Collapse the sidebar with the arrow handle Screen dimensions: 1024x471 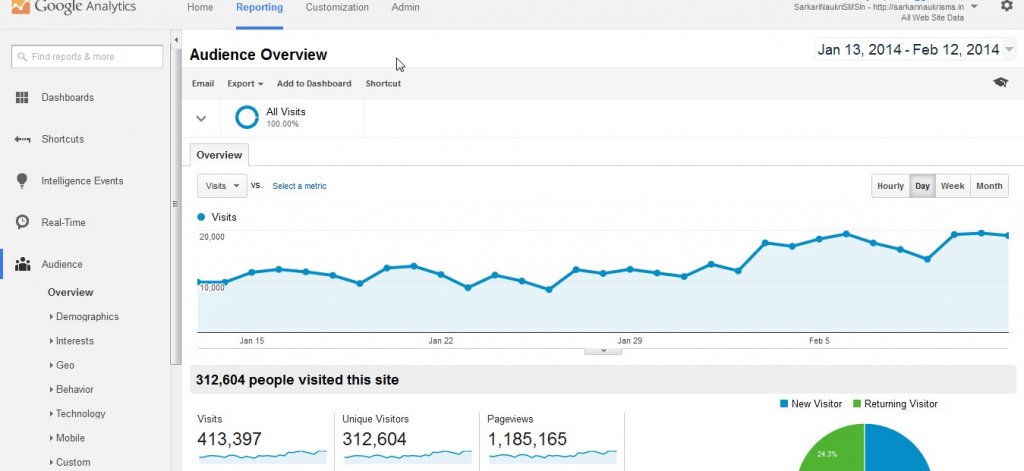[176, 40]
